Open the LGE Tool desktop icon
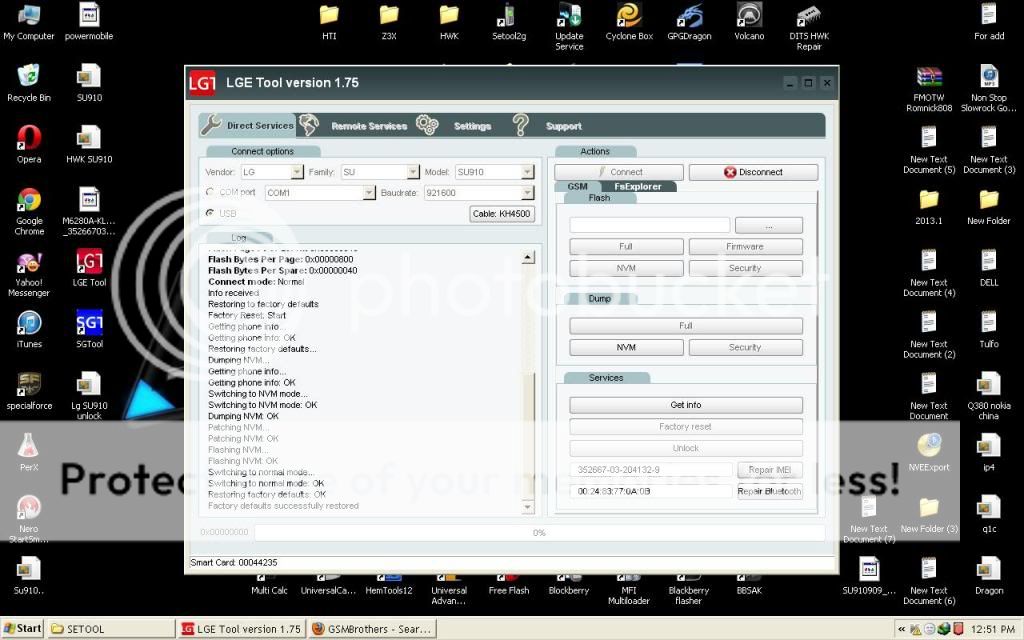This screenshot has height=640, width=1024. (x=89, y=268)
